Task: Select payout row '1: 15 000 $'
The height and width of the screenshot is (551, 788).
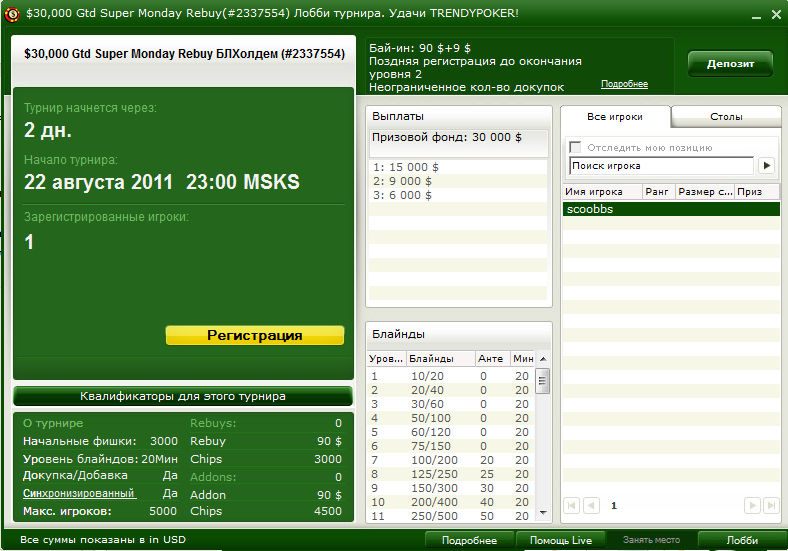Action: tap(457, 167)
